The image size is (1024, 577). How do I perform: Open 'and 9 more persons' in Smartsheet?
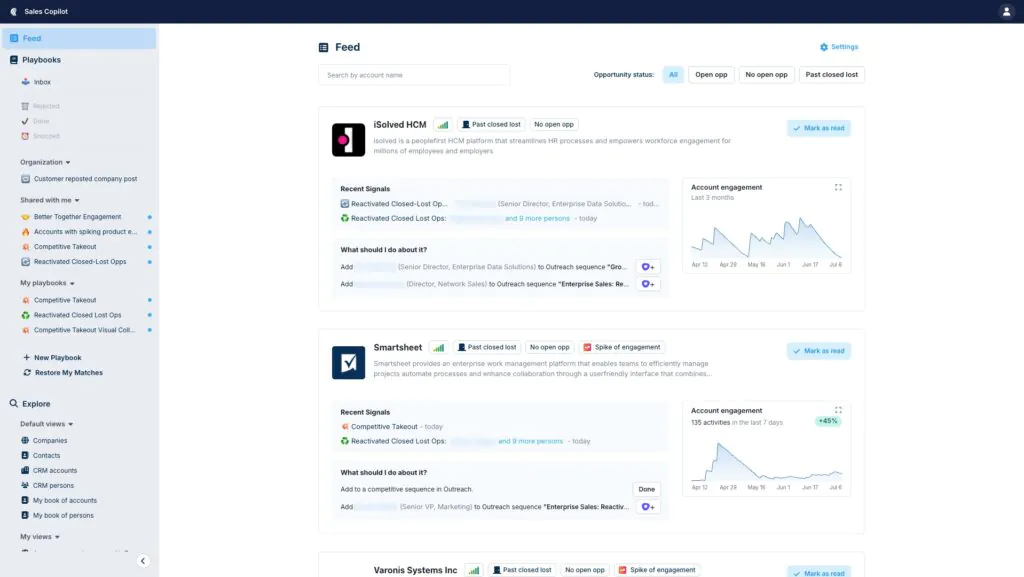tap(530, 441)
